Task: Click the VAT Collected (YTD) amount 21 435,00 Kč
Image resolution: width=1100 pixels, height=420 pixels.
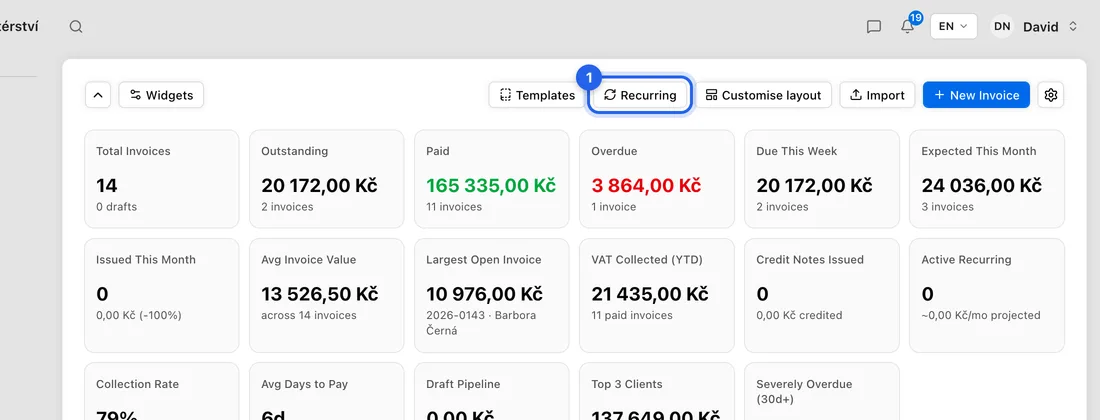Action: click(x=650, y=294)
